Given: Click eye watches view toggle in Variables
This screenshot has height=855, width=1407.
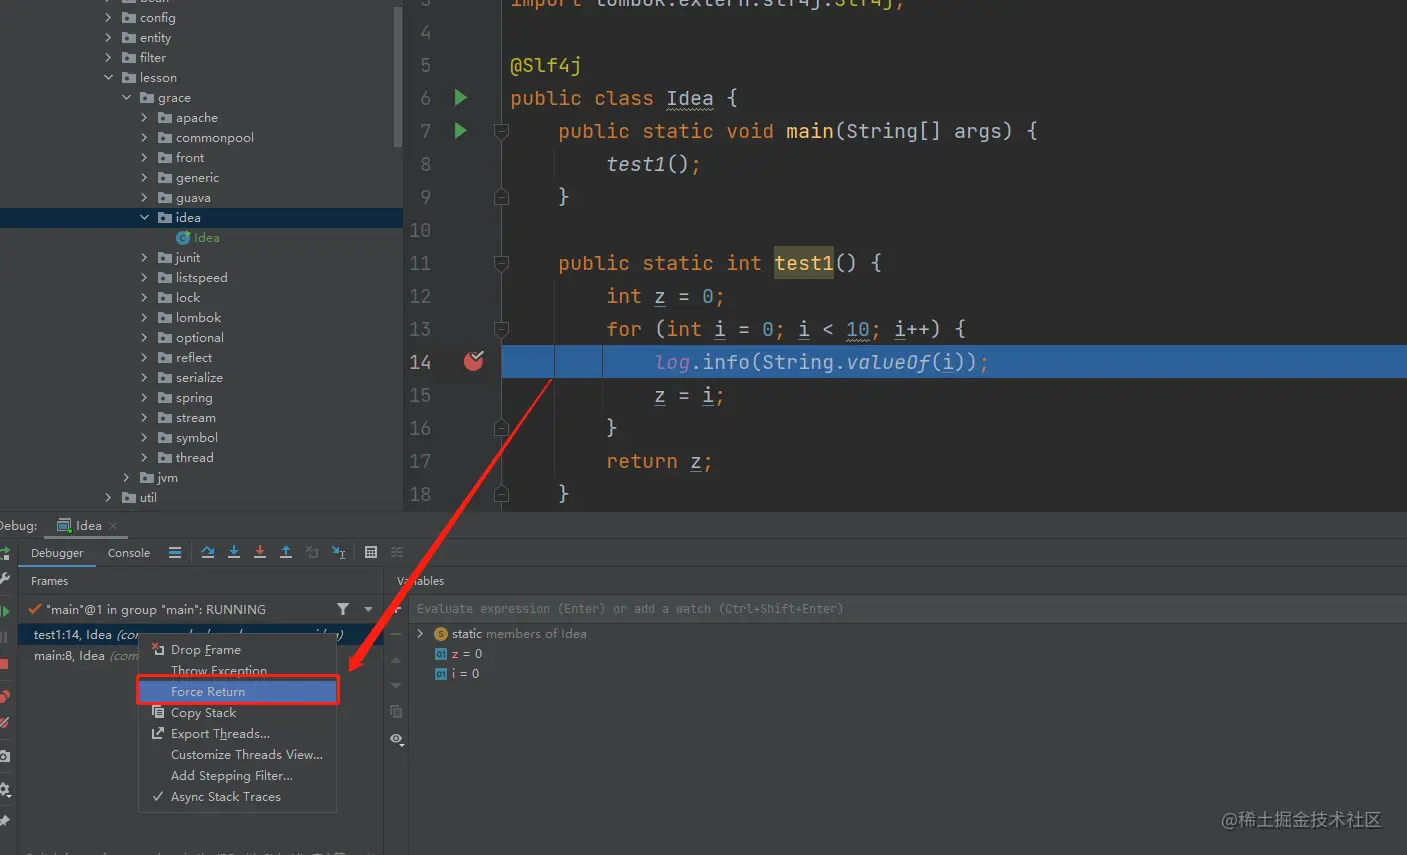Looking at the screenshot, I should [396, 739].
